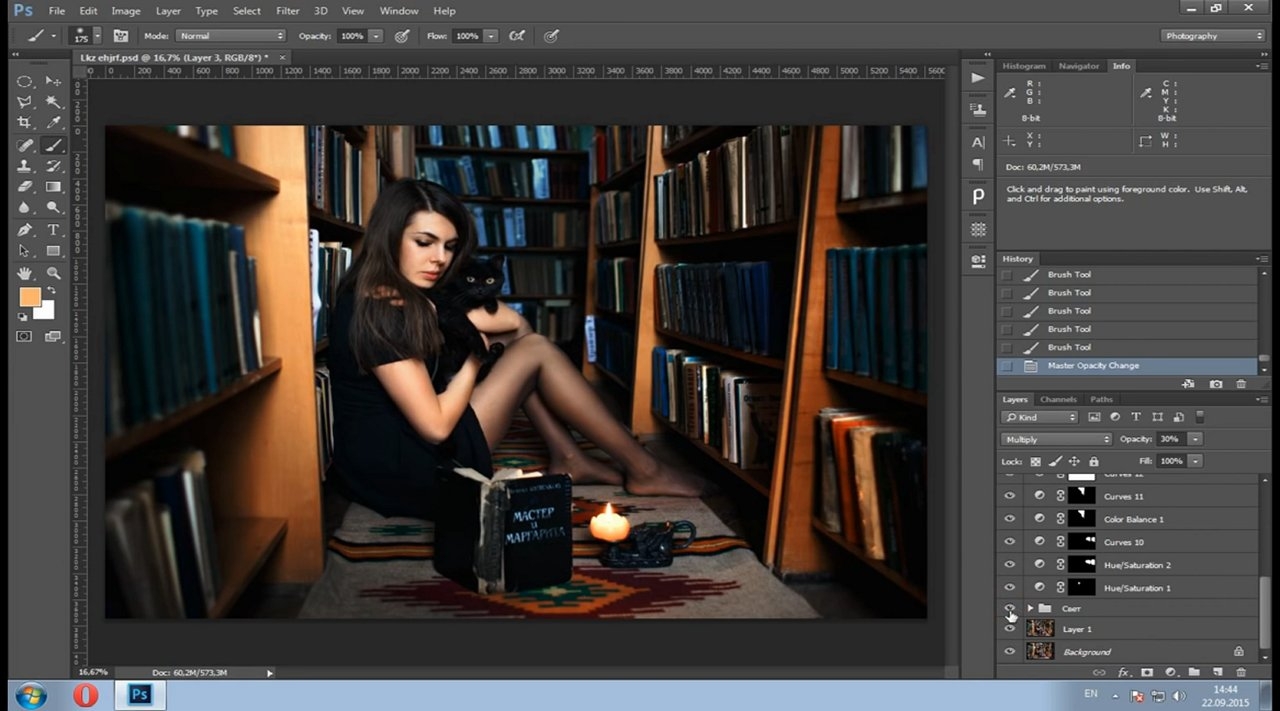
Task: Pick the Magic Wand tool
Action: click(53, 102)
